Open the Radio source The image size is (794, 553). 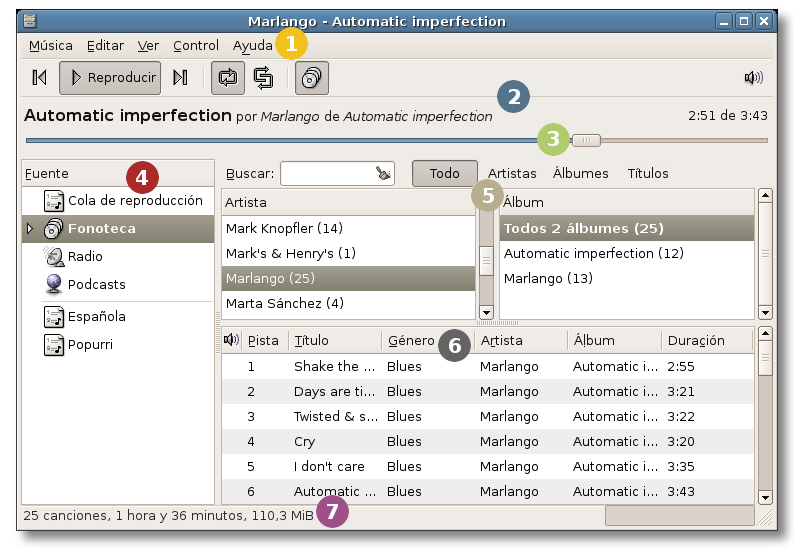click(x=85, y=257)
